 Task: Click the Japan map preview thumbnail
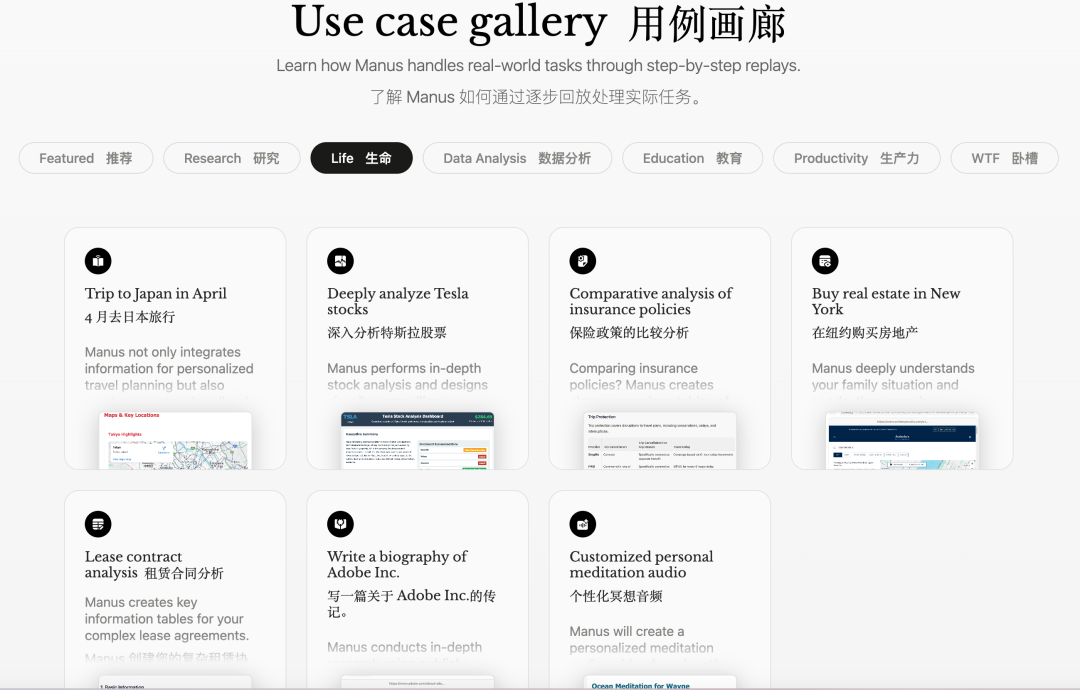(x=176, y=441)
